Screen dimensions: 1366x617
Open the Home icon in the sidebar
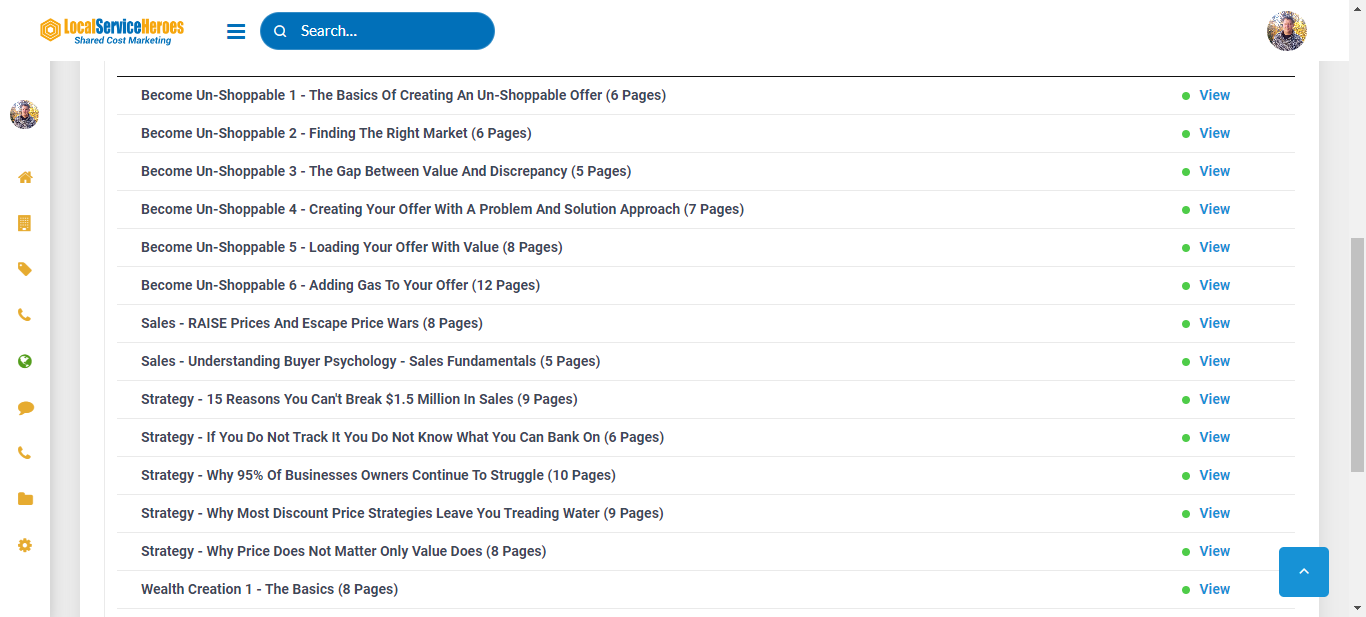pos(25,177)
